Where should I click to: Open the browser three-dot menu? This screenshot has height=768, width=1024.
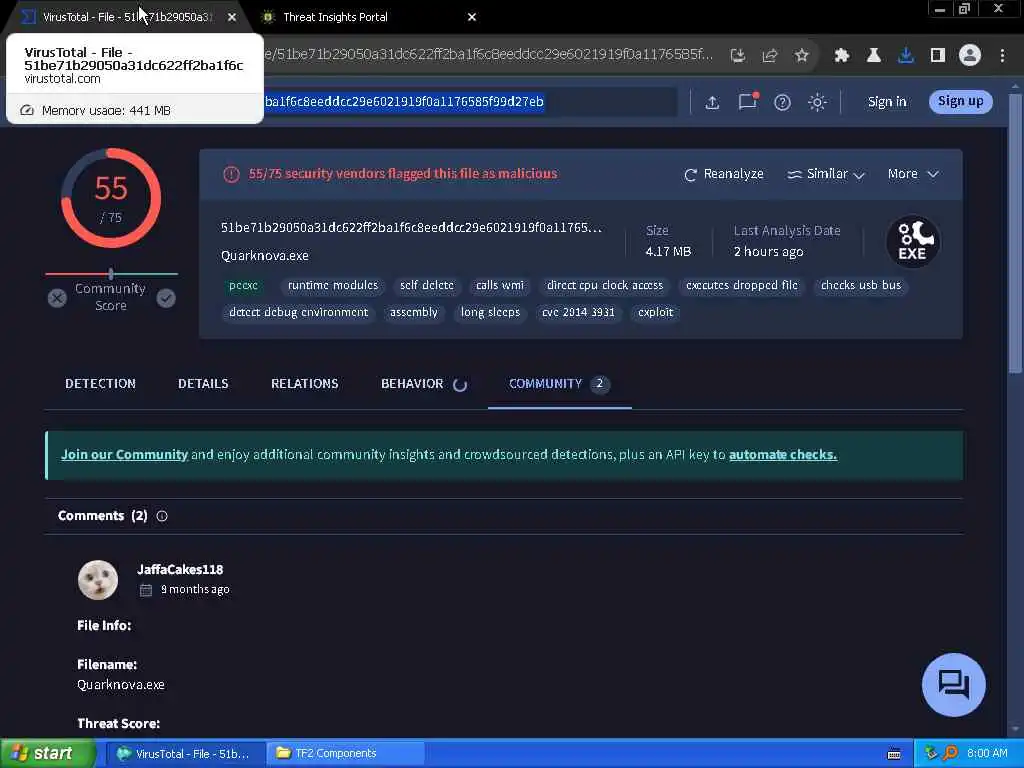click(x=1002, y=56)
